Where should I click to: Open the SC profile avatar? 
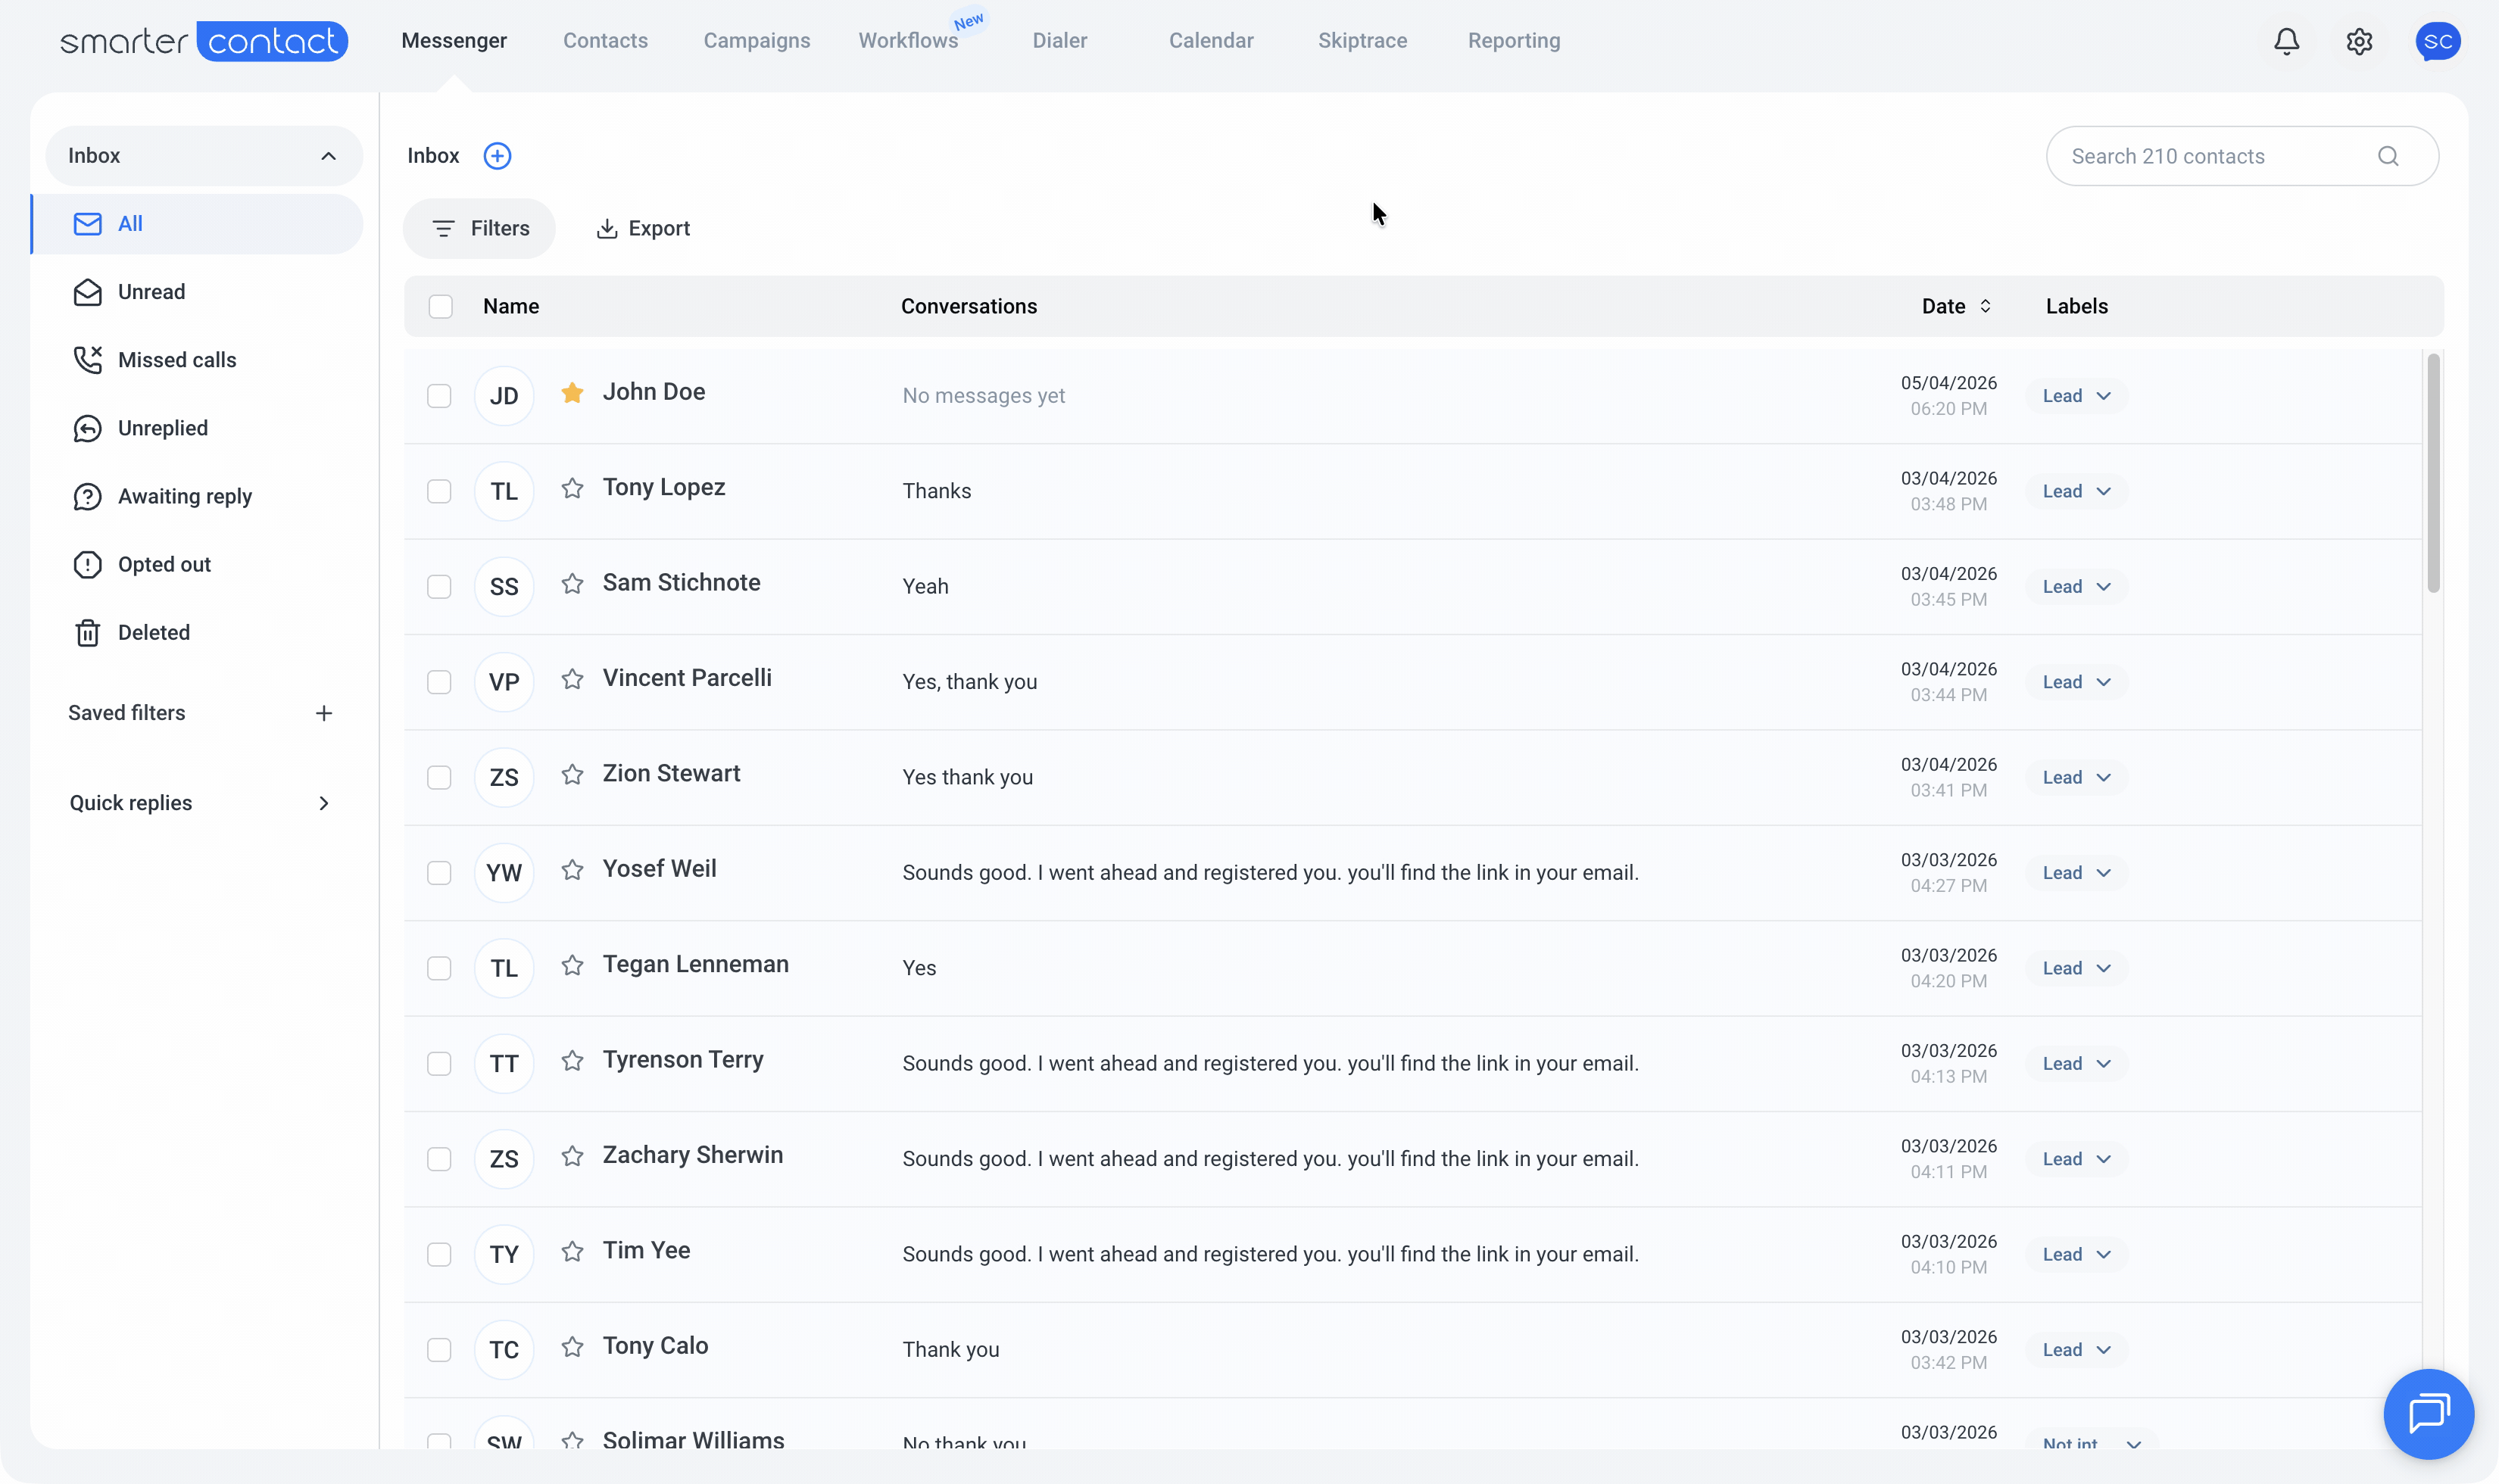2438,41
